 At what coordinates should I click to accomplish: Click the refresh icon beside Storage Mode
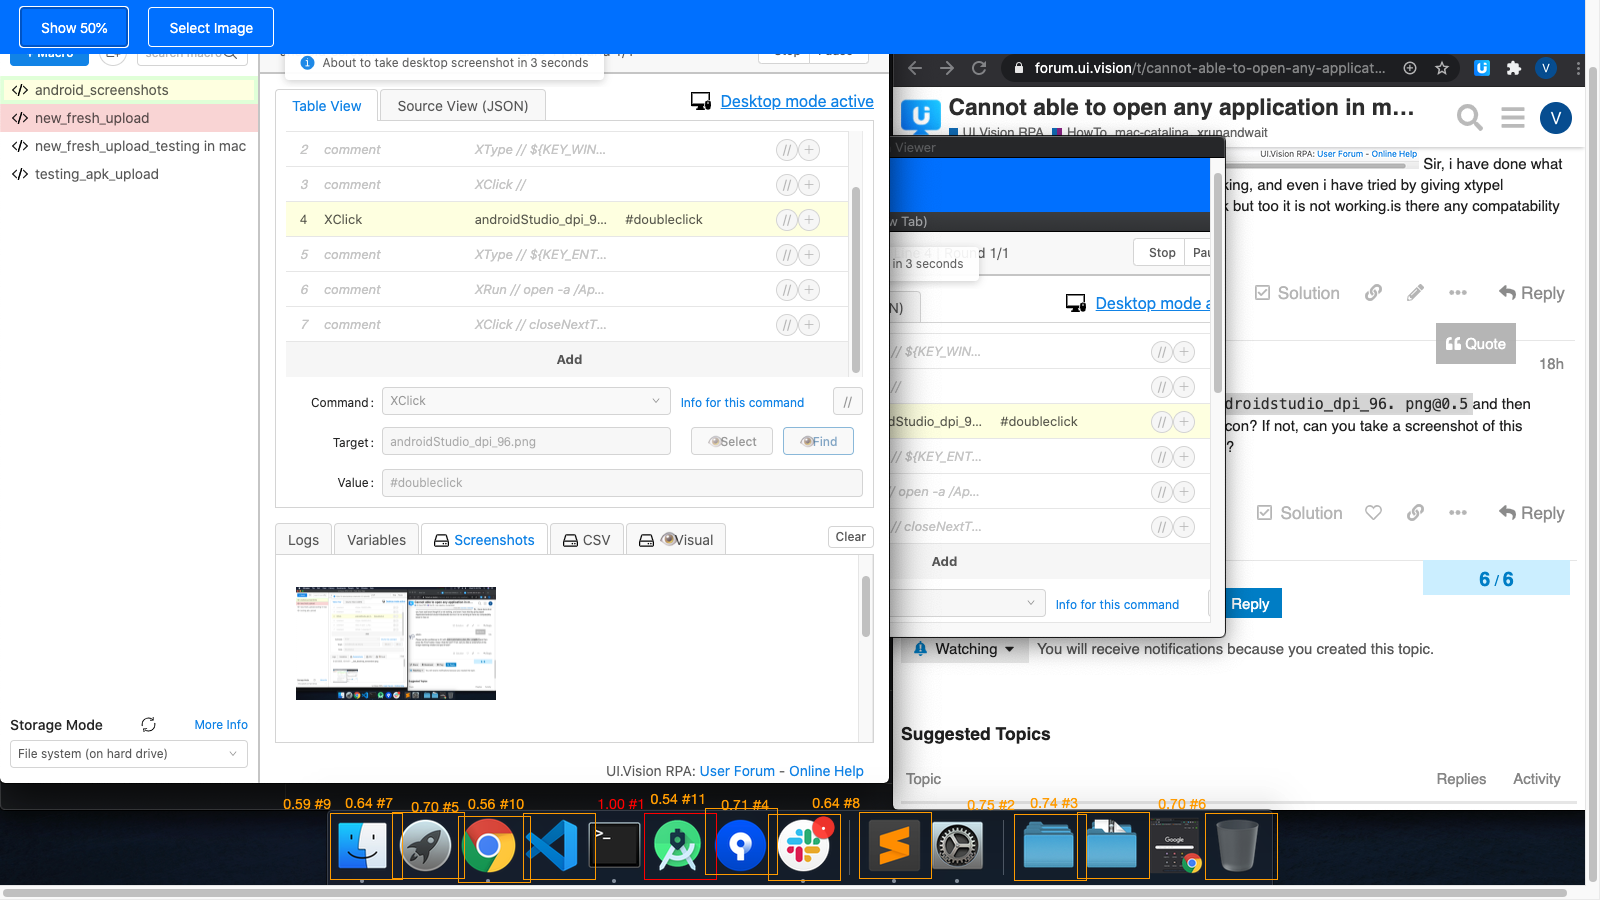[x=148, y=725]
